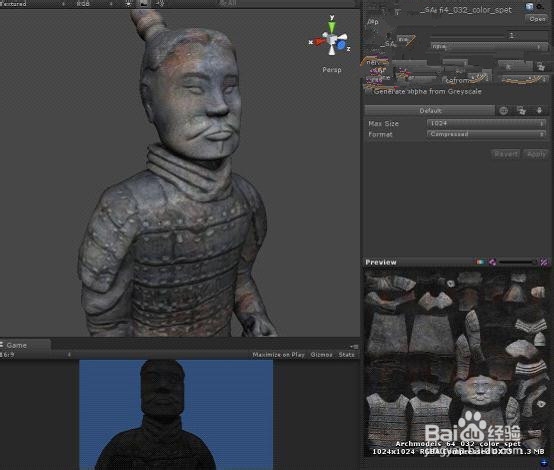Toggle scene lighting sun icon

pos(129,4)
